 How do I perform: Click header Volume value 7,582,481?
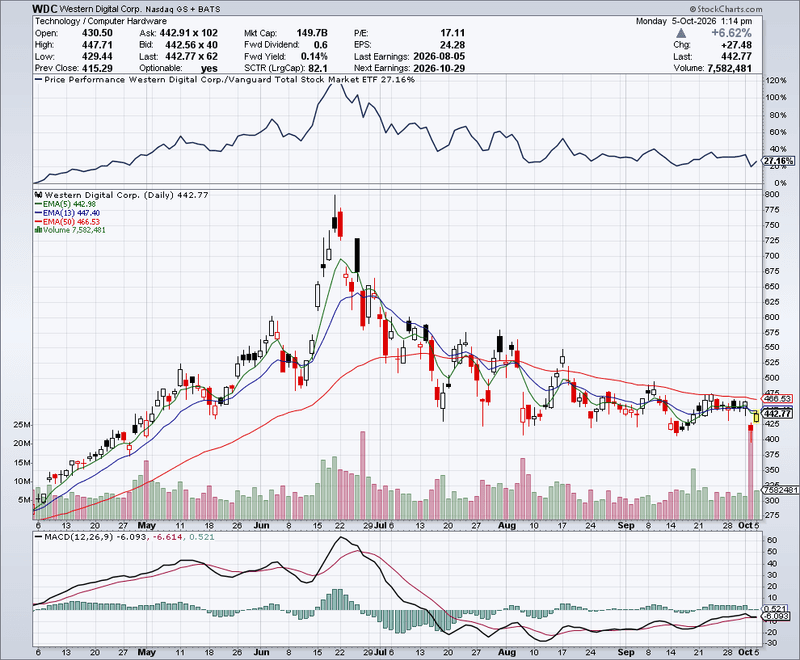coord(730,68)
